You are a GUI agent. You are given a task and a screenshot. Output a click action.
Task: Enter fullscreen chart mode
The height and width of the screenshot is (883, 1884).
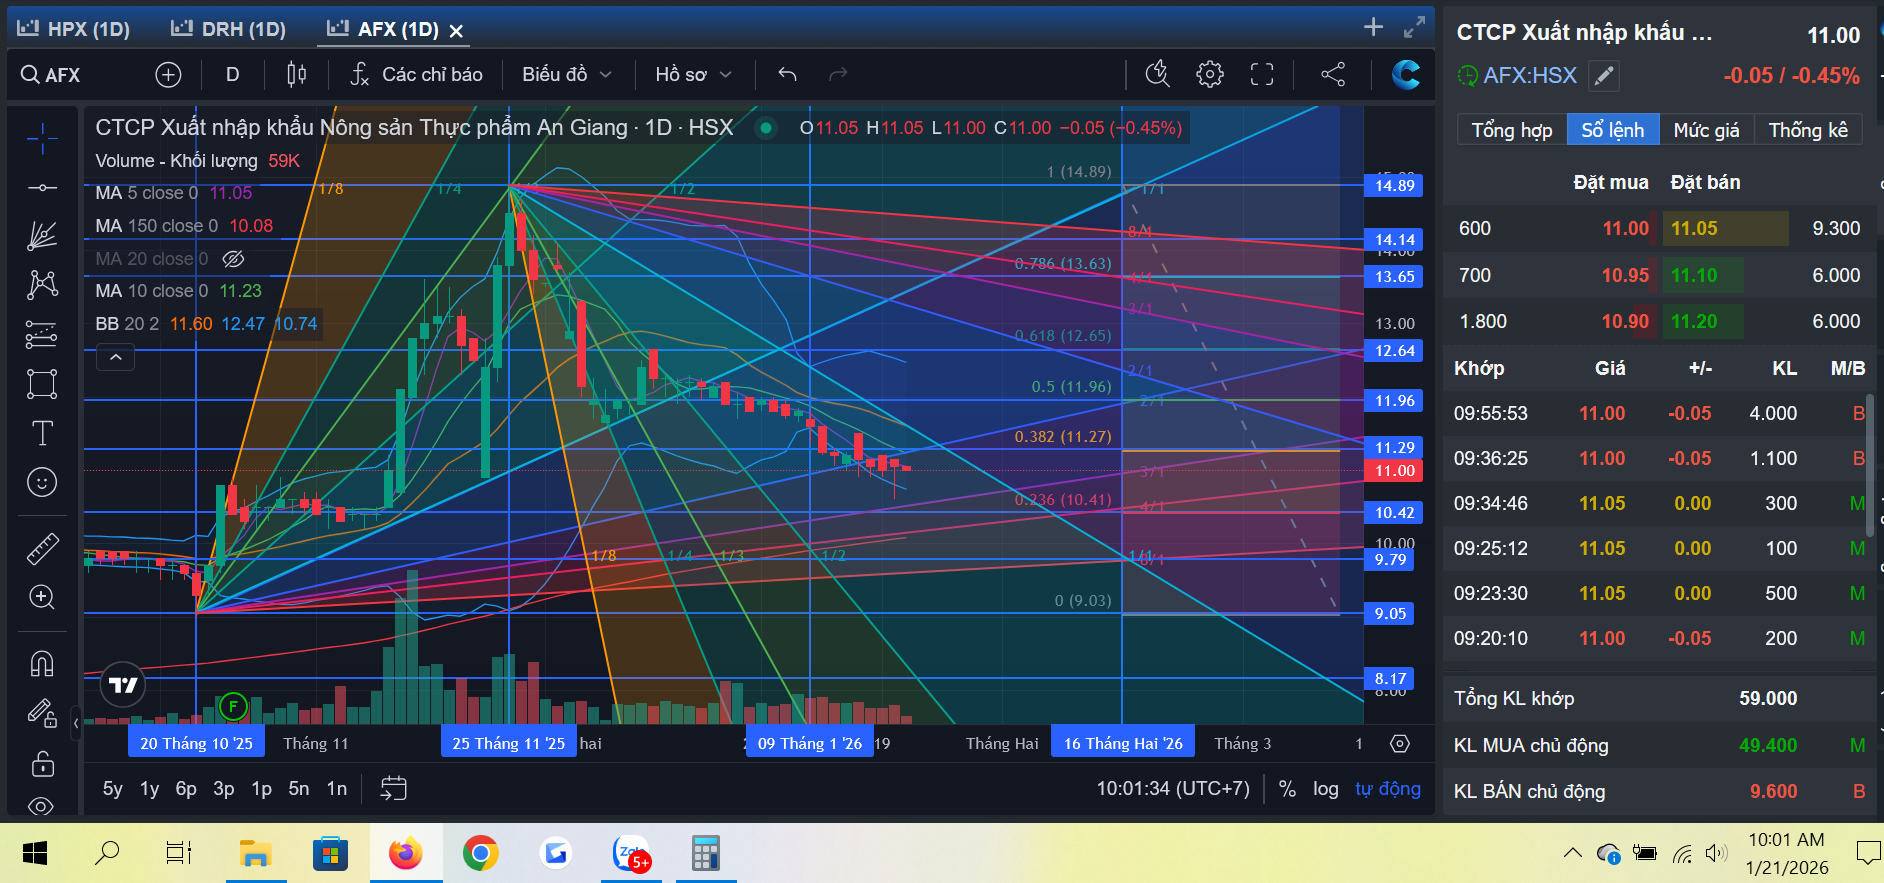tap(1262, 74)
